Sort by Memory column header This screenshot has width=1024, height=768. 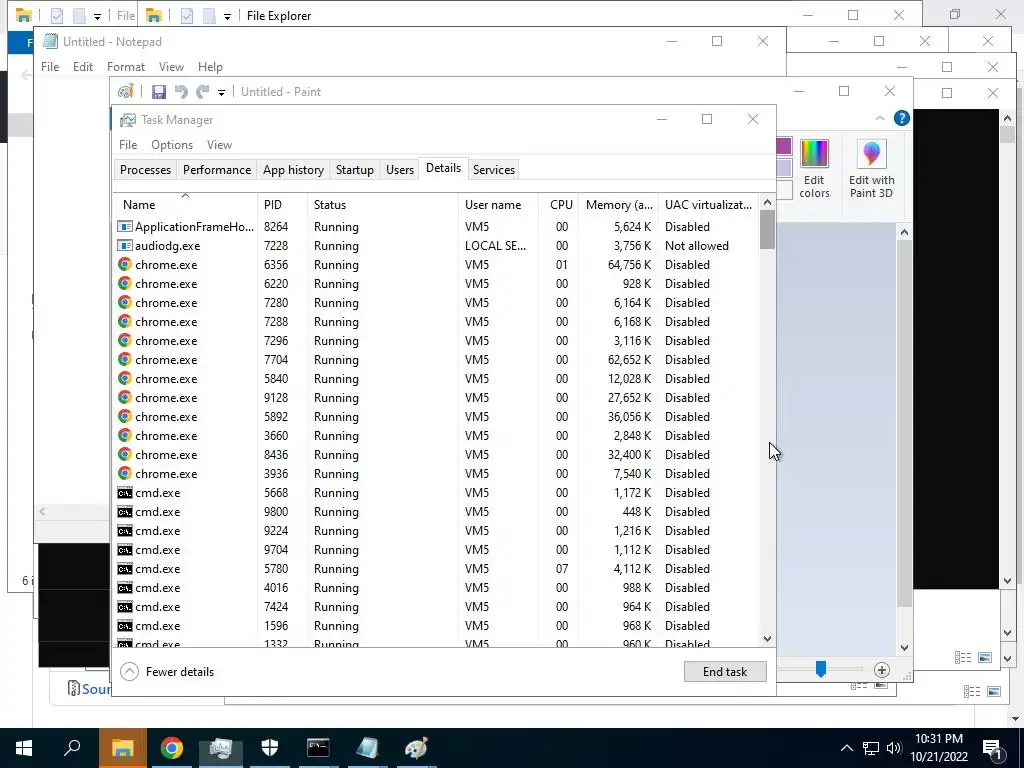point(618,204)
